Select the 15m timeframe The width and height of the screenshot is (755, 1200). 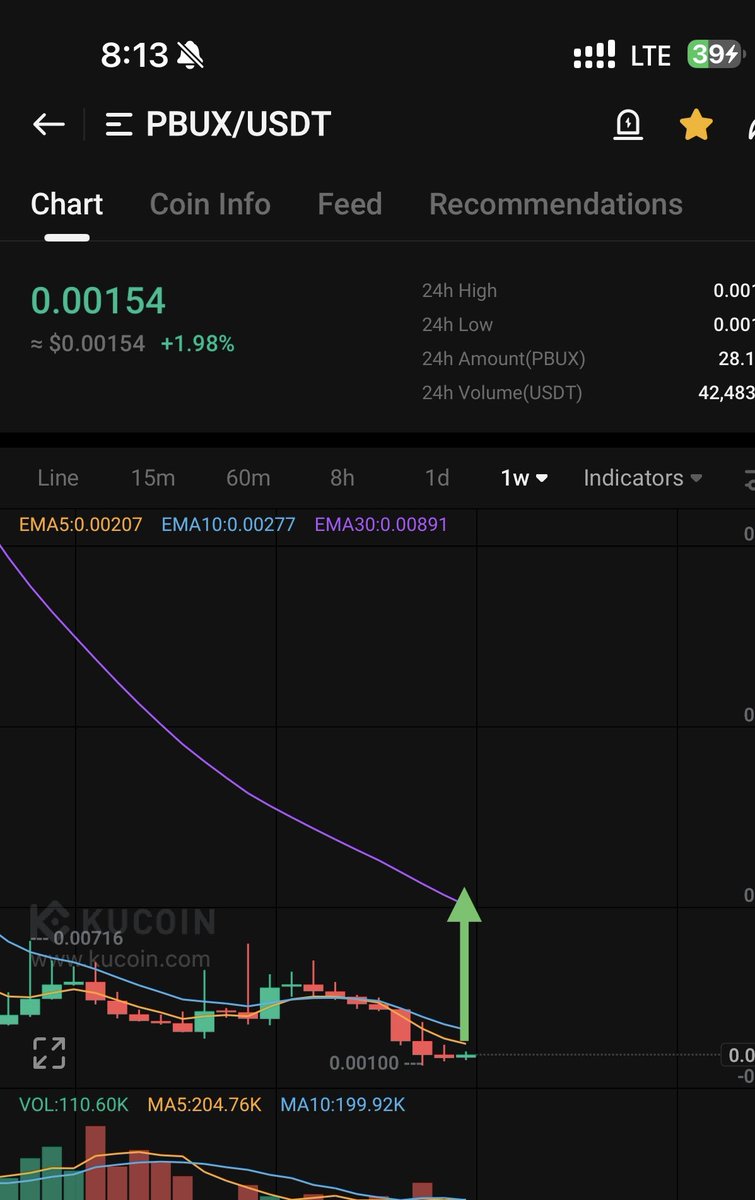coord(153,478)
